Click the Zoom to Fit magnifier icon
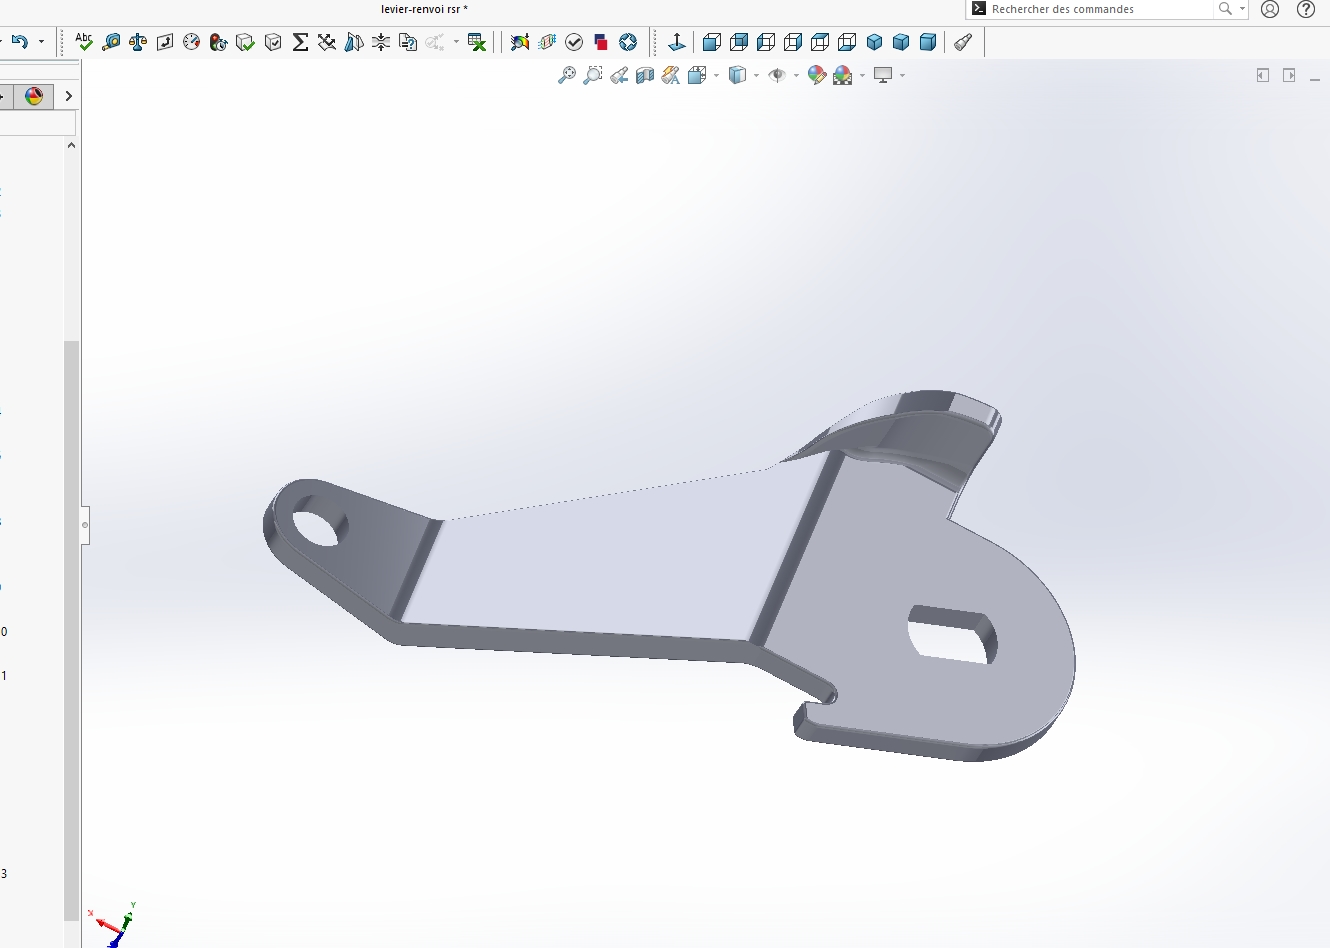Viewport: 1330px width, 948px height. coord(566,75)
